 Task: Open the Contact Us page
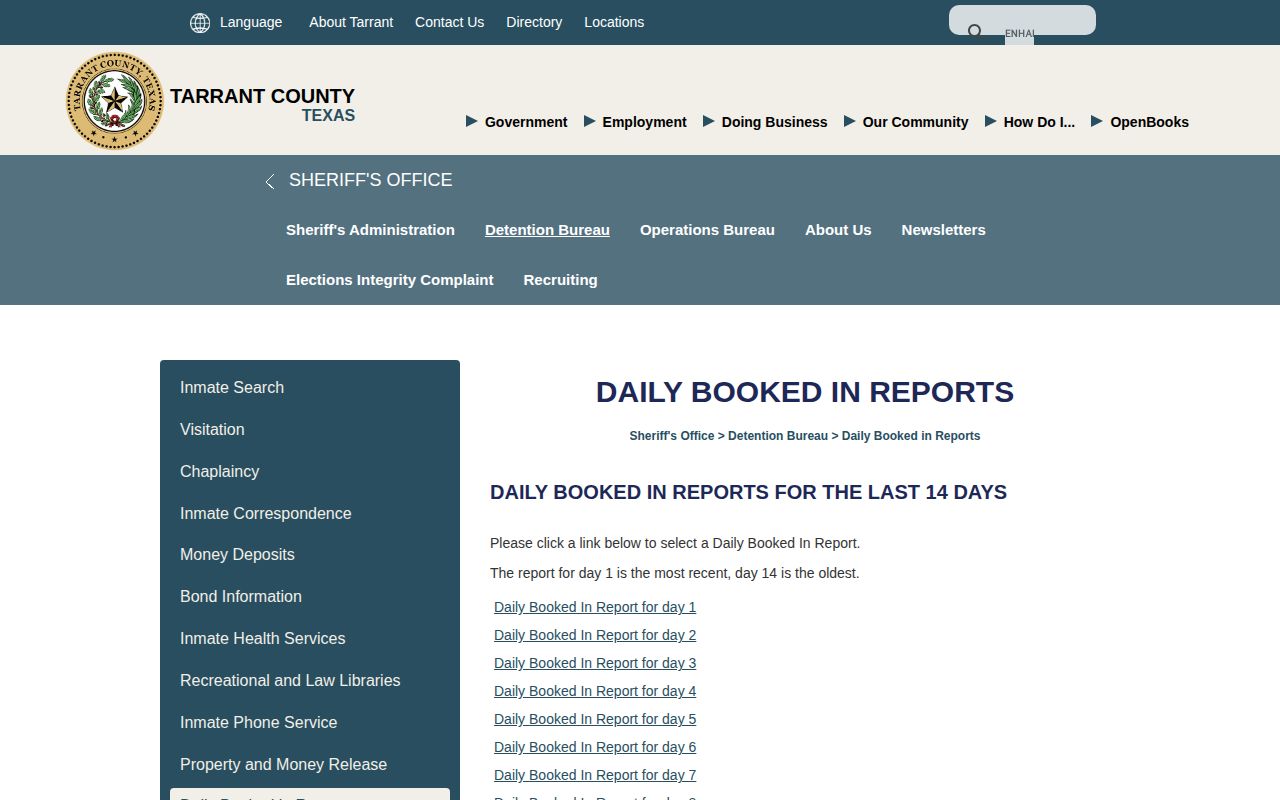point(449,22)
